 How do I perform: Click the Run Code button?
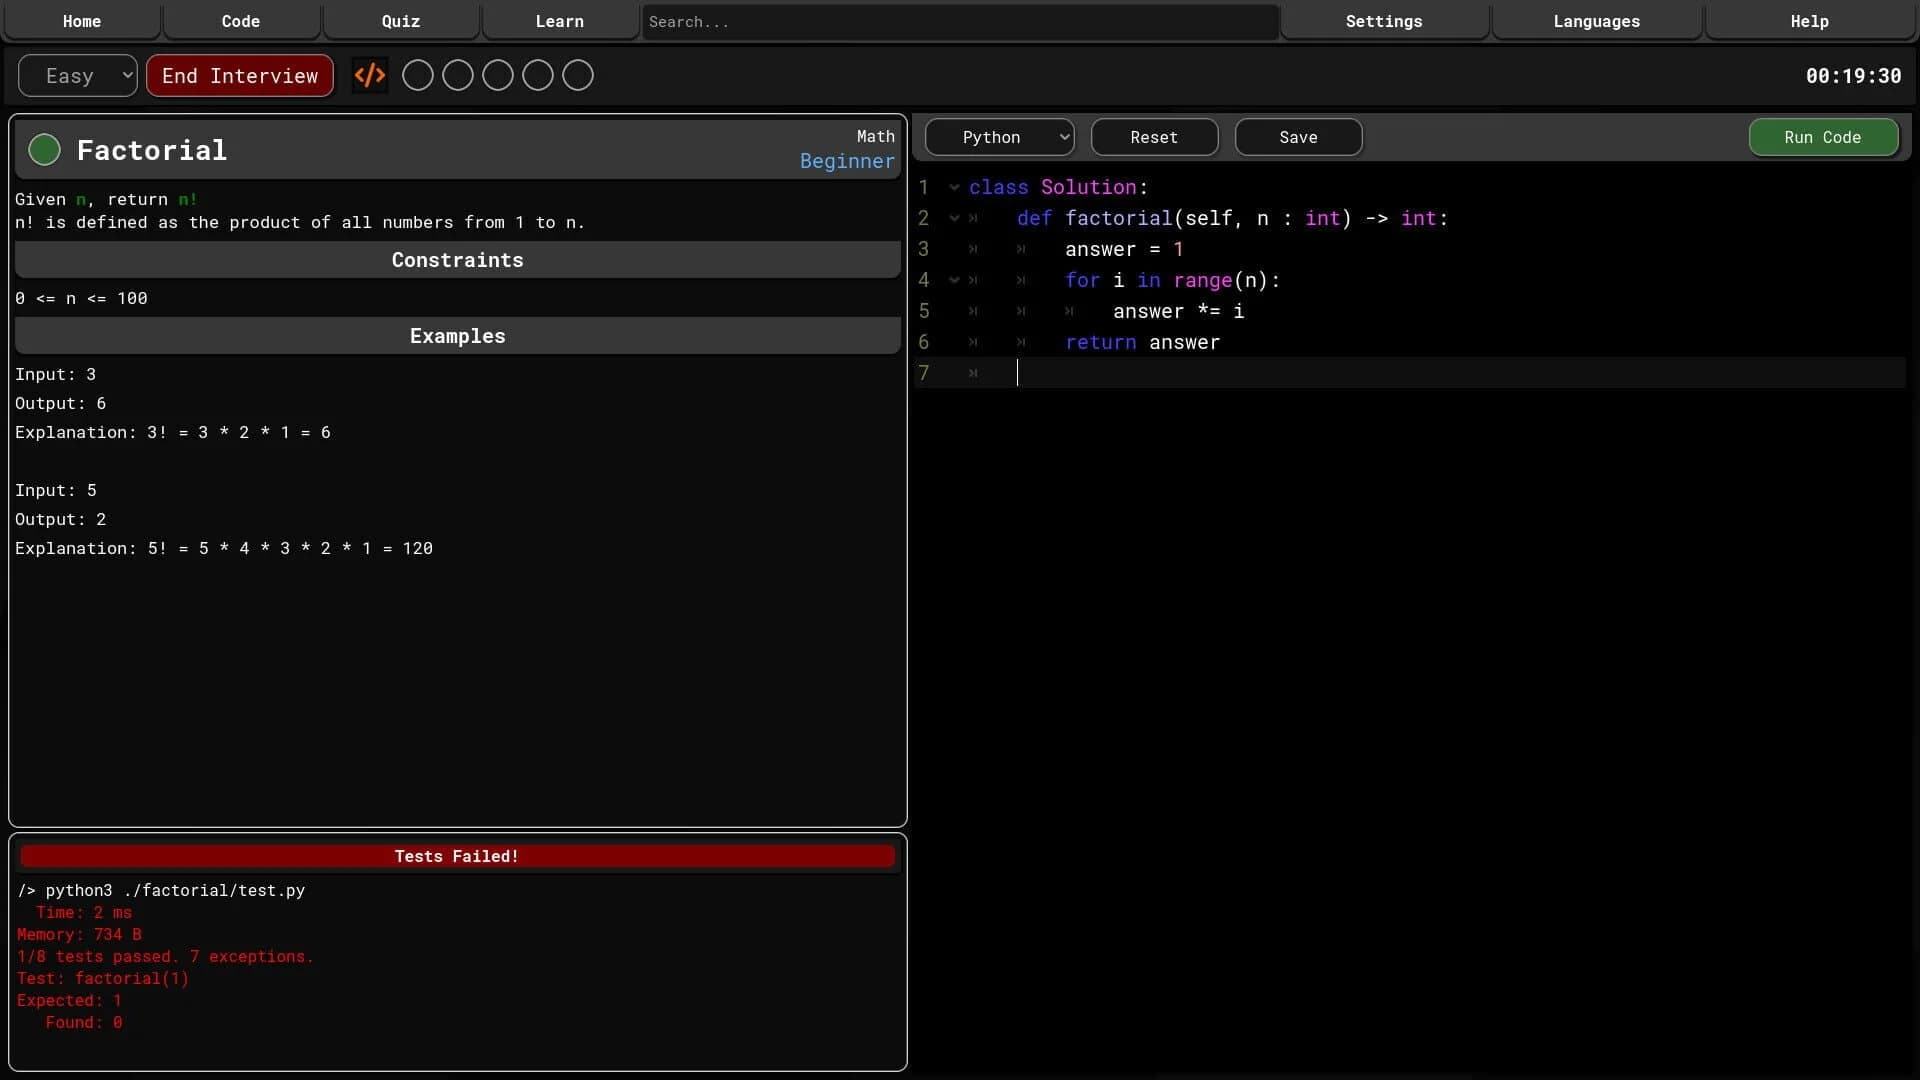pyautogui.click(x=1822, y=137)
